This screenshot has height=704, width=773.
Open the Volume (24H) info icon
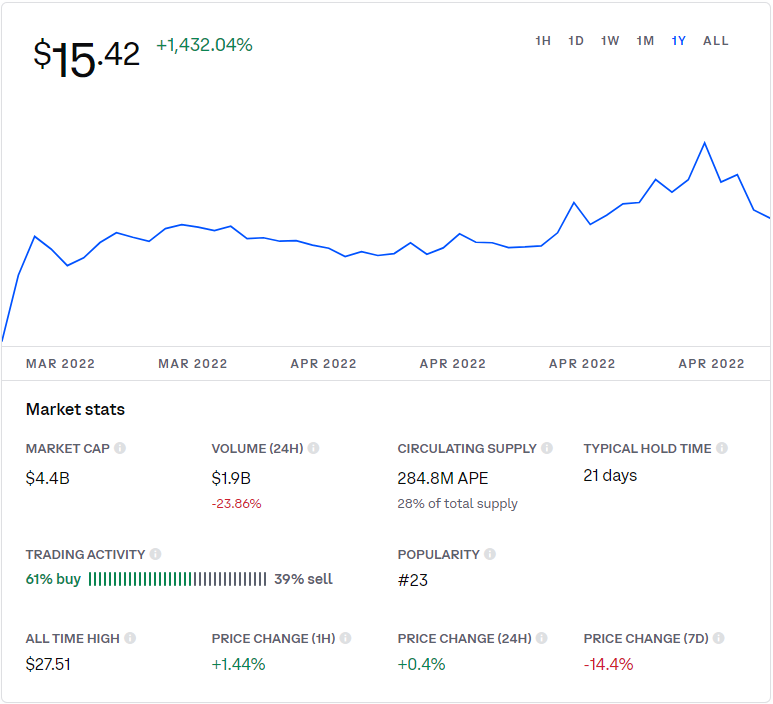(x=314, y=448)
